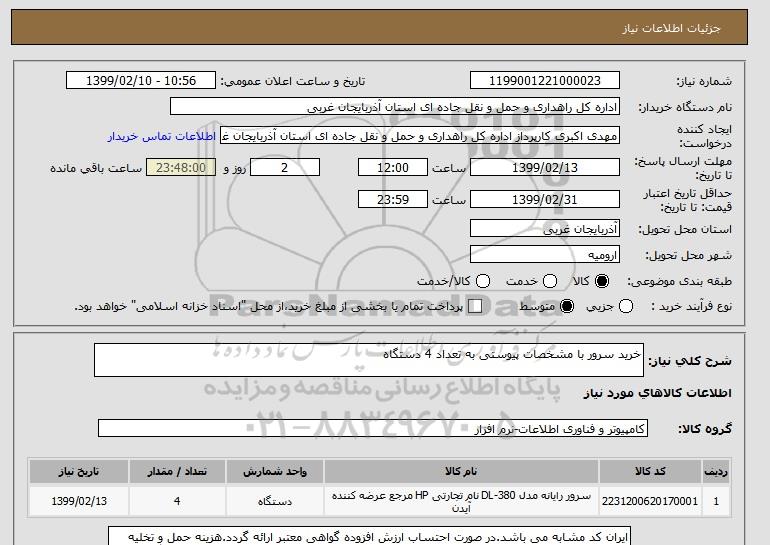770x545 pixels.
Task: Click the validity hour field 23:59
Action: (393, 199)
